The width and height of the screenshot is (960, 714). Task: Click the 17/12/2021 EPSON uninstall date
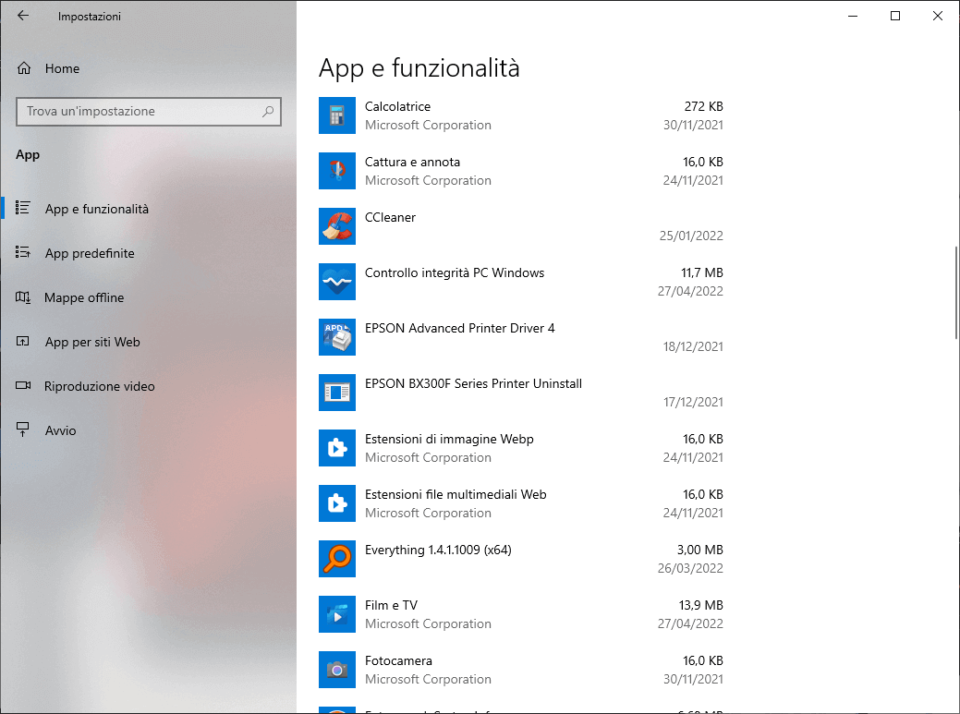[693, 402]
